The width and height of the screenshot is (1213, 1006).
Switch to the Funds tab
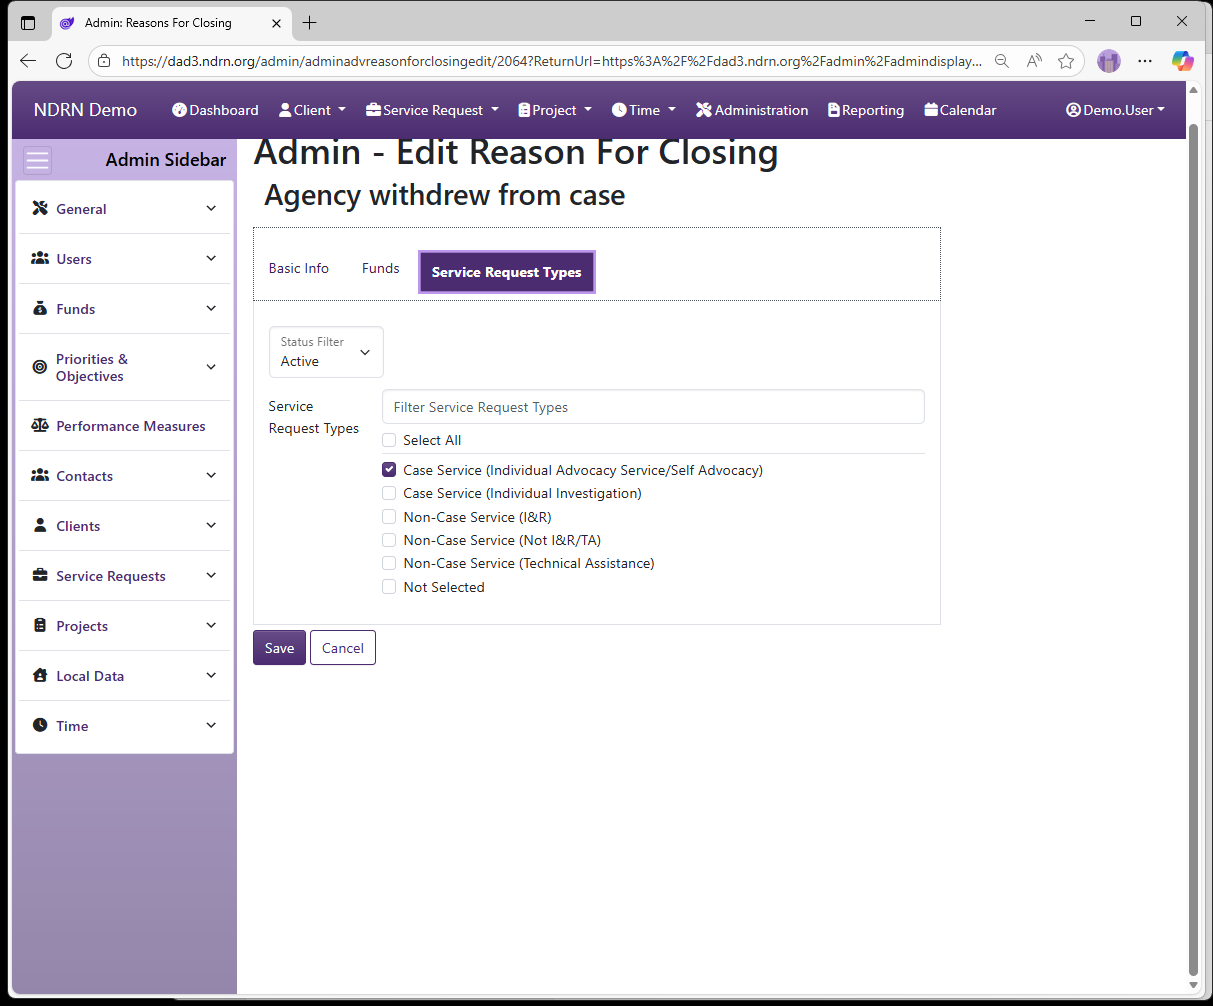(x=381, y=268)
